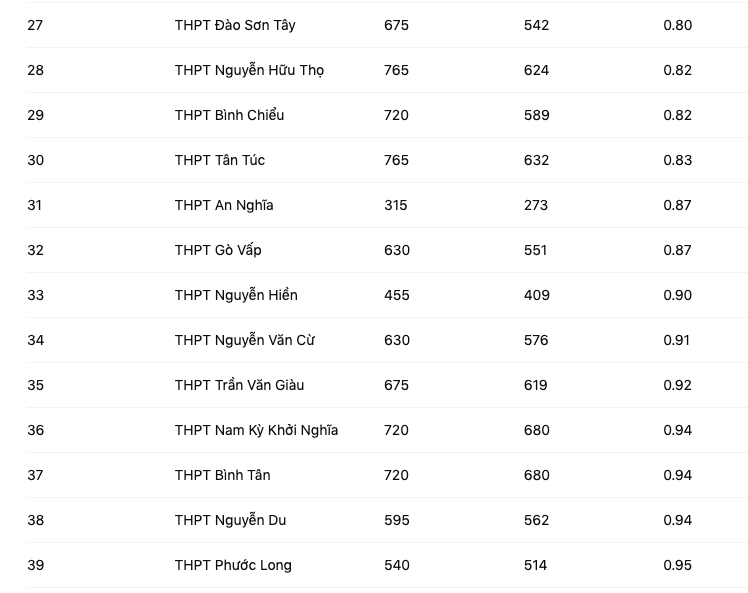This screenshot has width=748, height=593.
Task: Click row number 39
Action: pos(36,565)
